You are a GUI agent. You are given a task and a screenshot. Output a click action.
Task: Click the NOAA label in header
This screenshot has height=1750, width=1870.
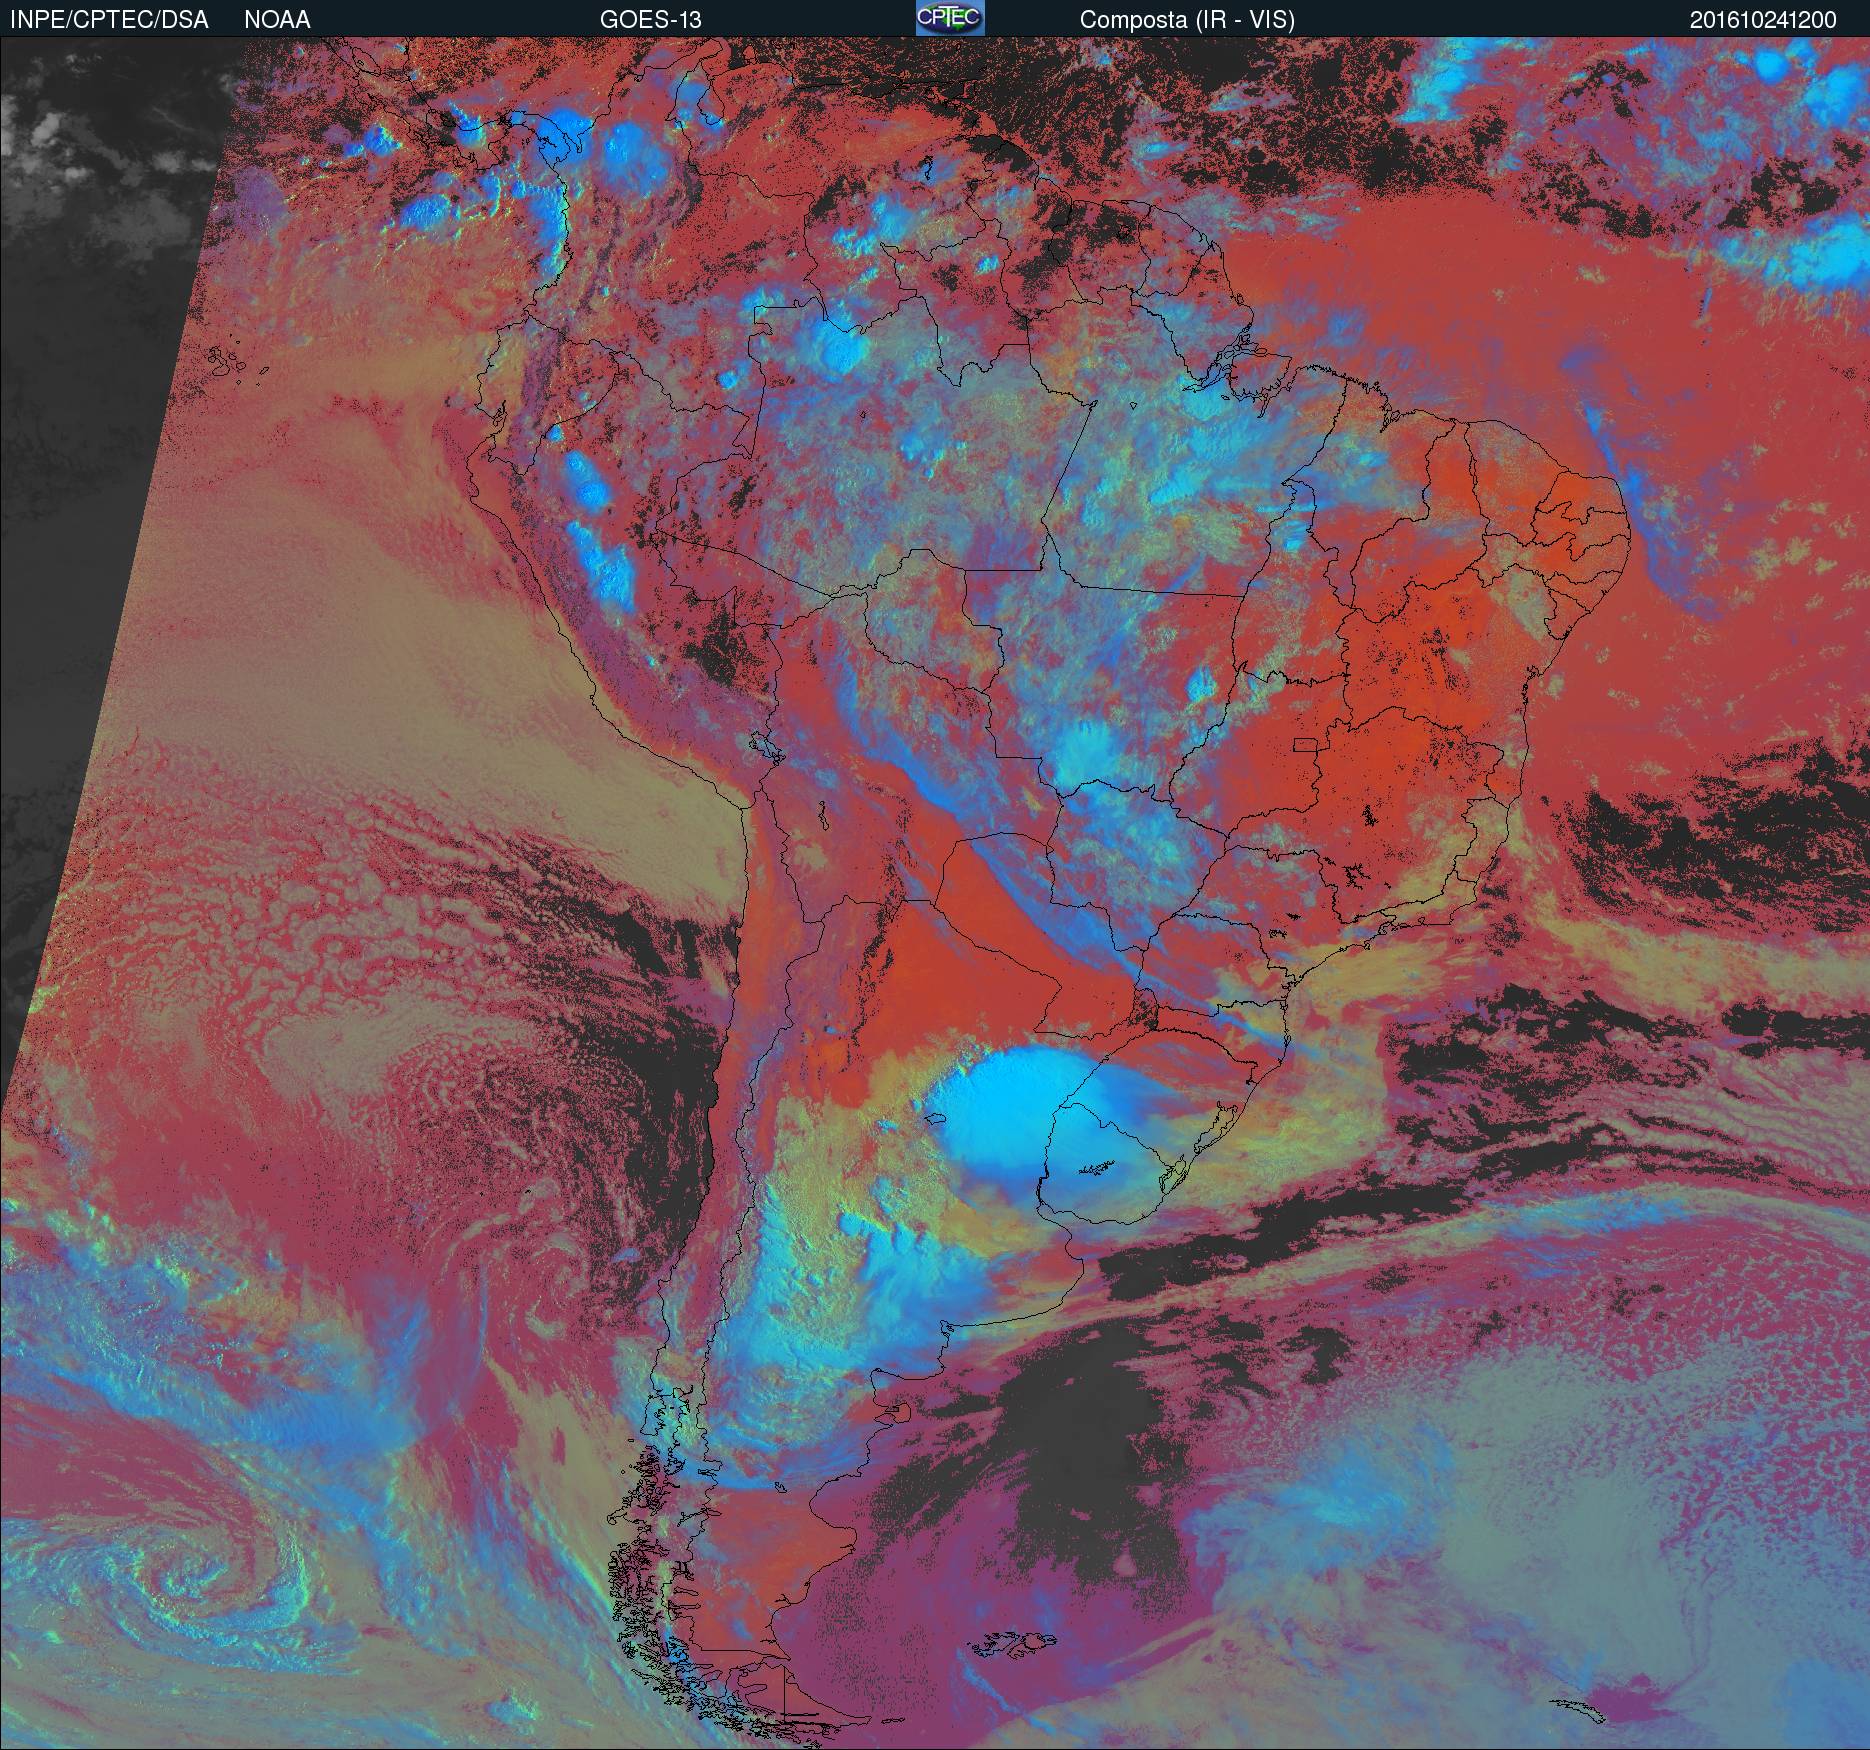click(277, 20)
